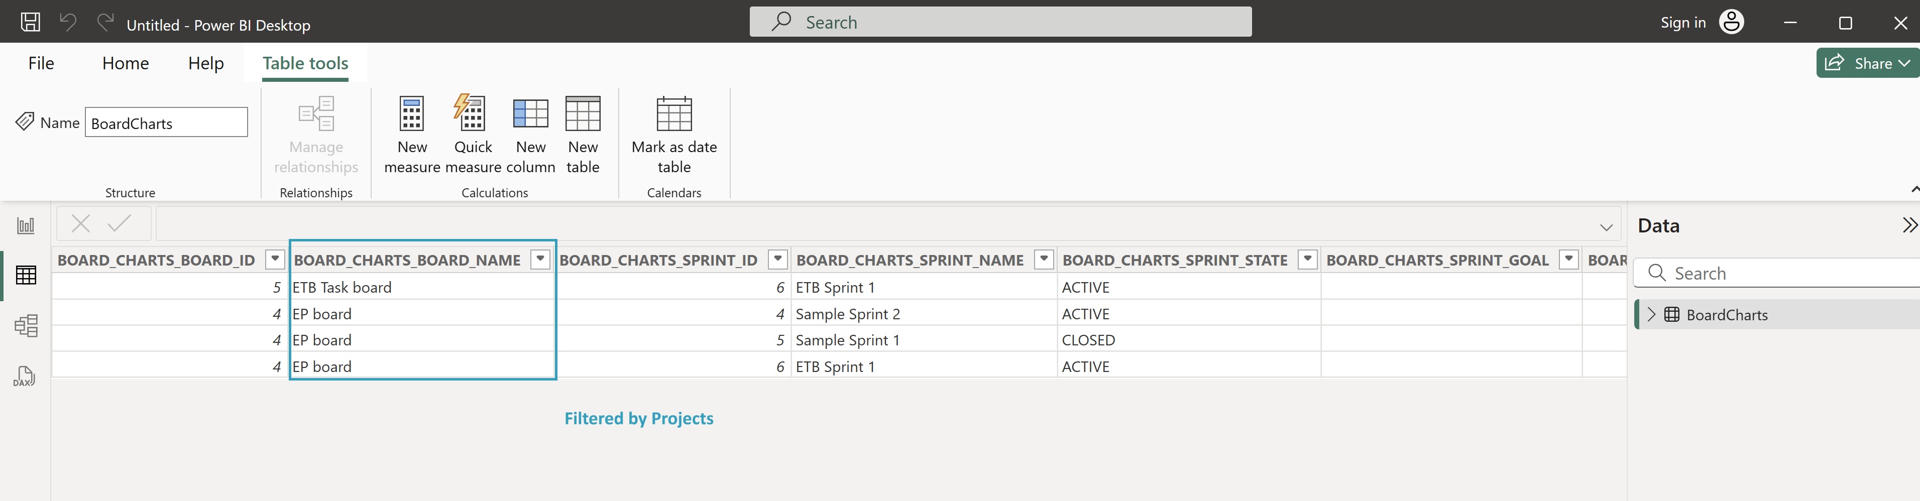Add a New column
The height and width of the screenshot is (501, 1920).
pos(530,115)
